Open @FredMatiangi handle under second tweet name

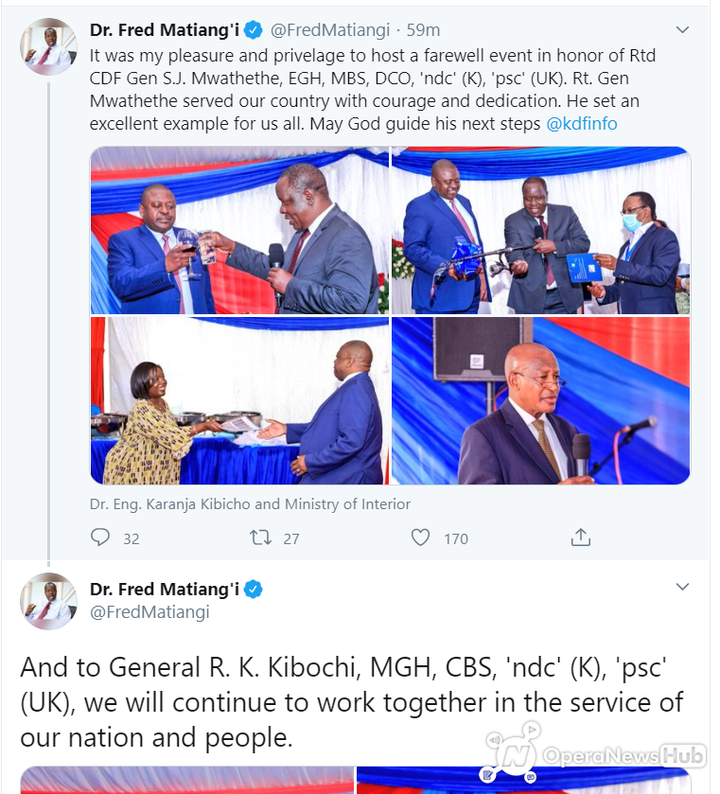coord(150,612)
